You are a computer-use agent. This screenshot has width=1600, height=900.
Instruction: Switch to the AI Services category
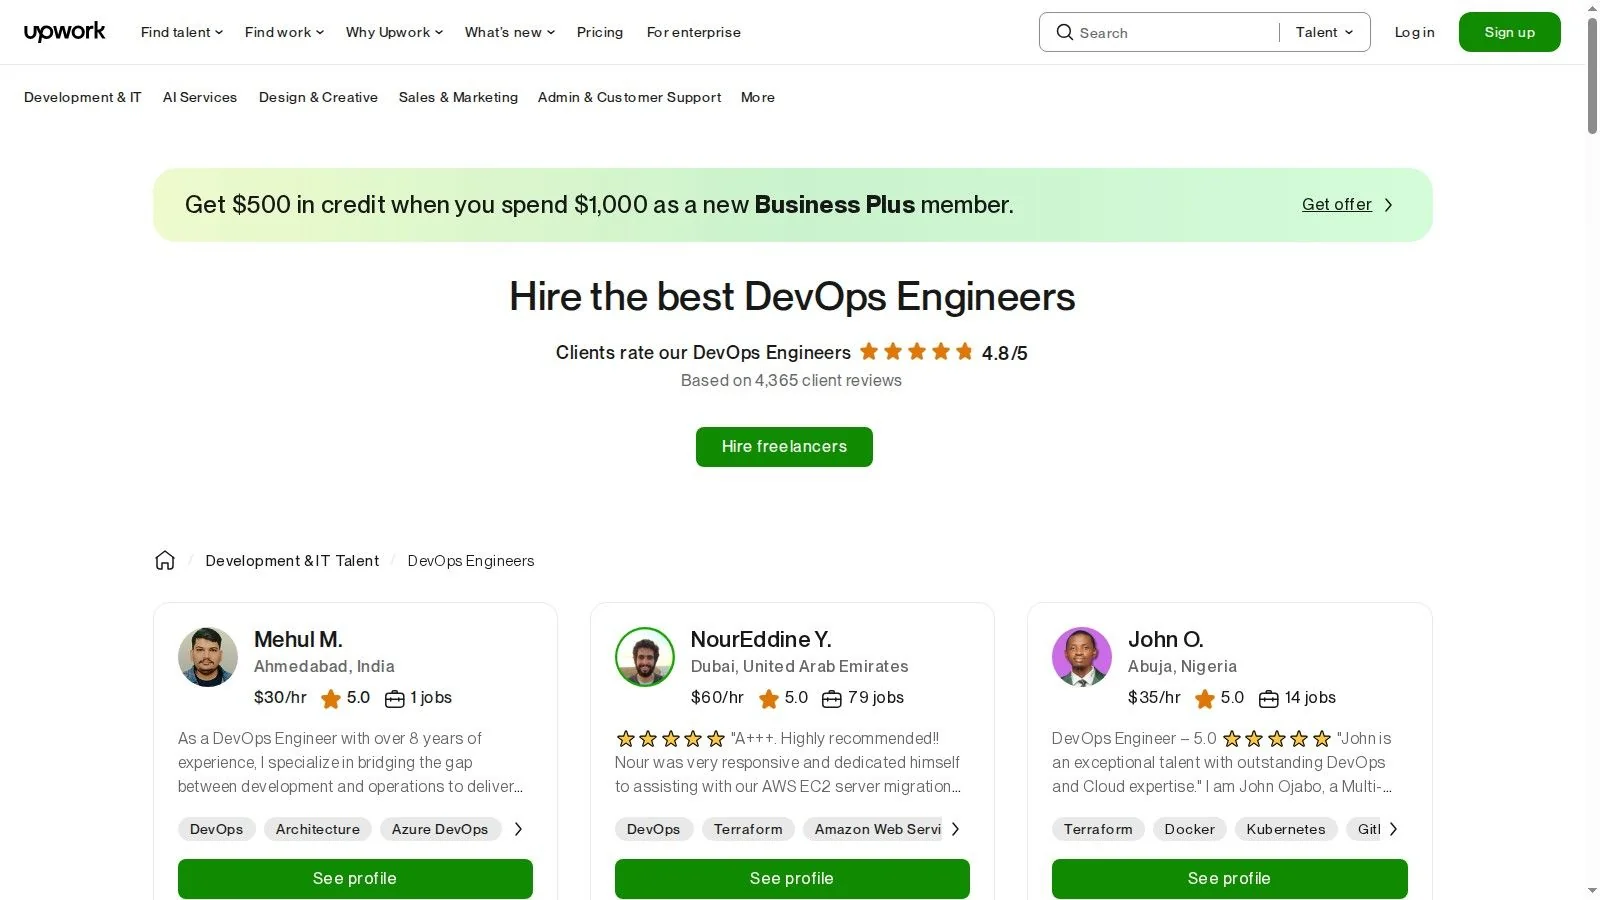pyautogui.click(x=200, y=97)
